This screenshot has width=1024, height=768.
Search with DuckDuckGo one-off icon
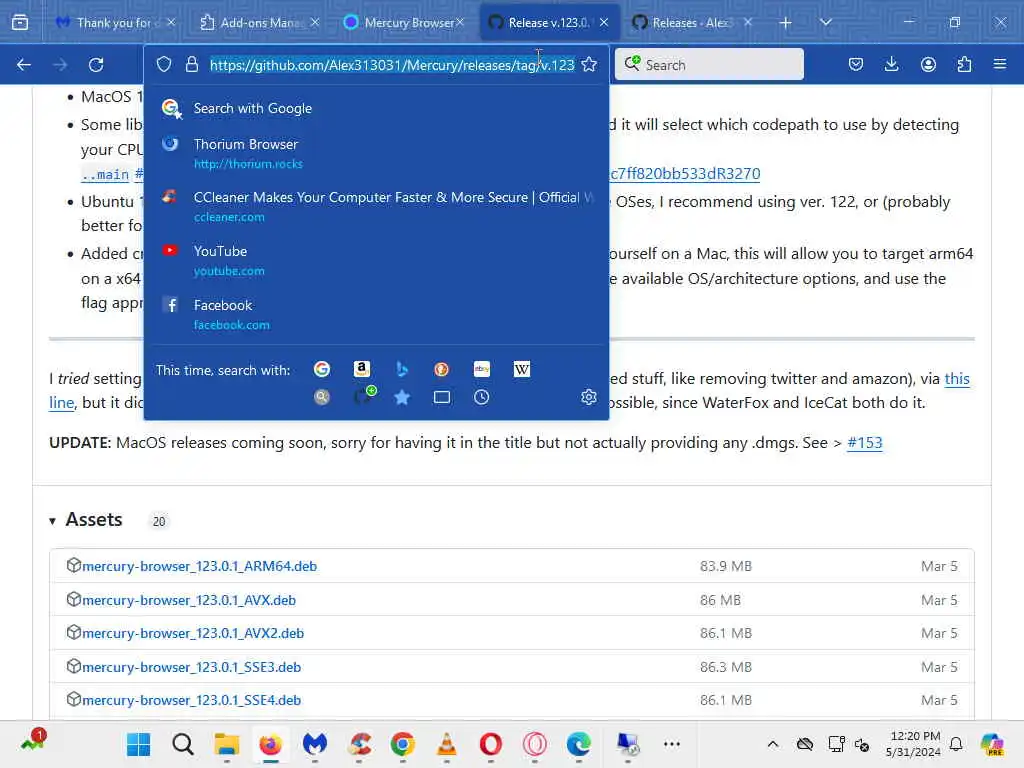(x=441, y=370)
